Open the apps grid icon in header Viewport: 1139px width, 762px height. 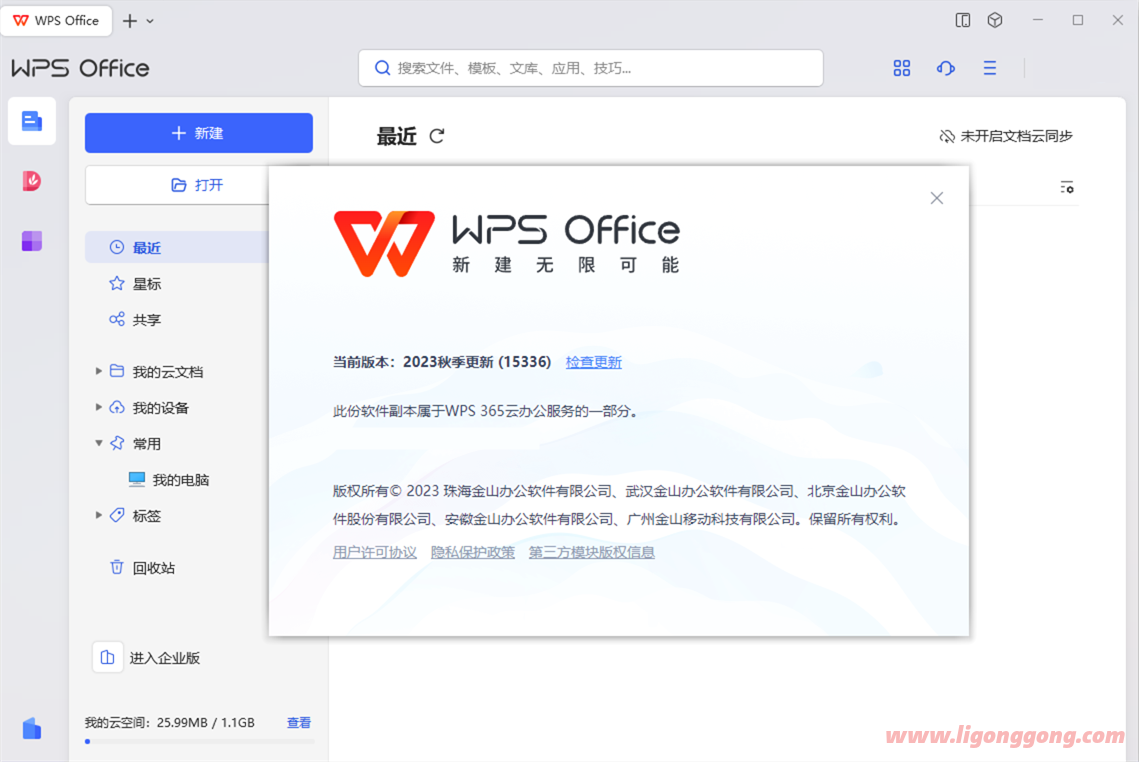tap(901, 68)
